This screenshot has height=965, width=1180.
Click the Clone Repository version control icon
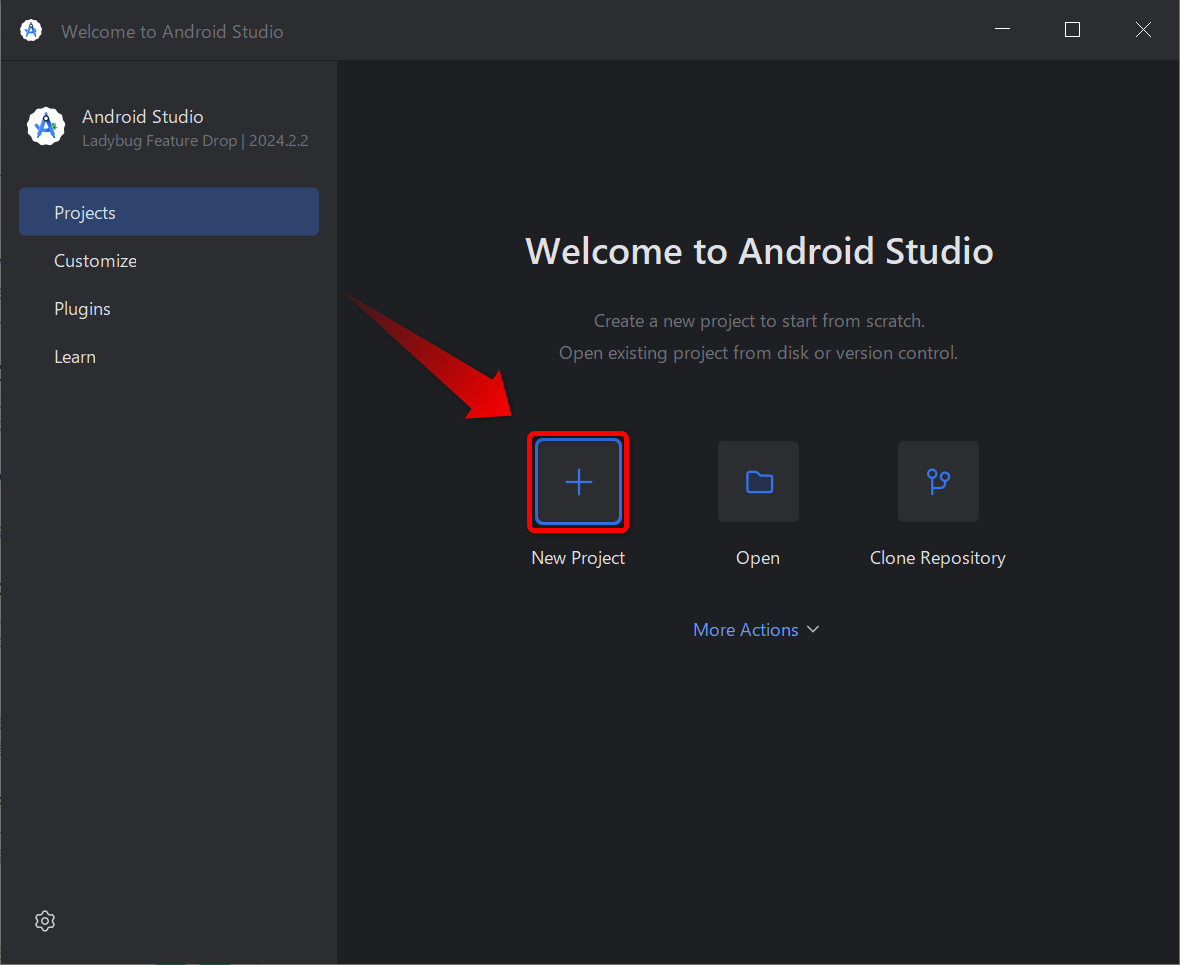[938, 481]
